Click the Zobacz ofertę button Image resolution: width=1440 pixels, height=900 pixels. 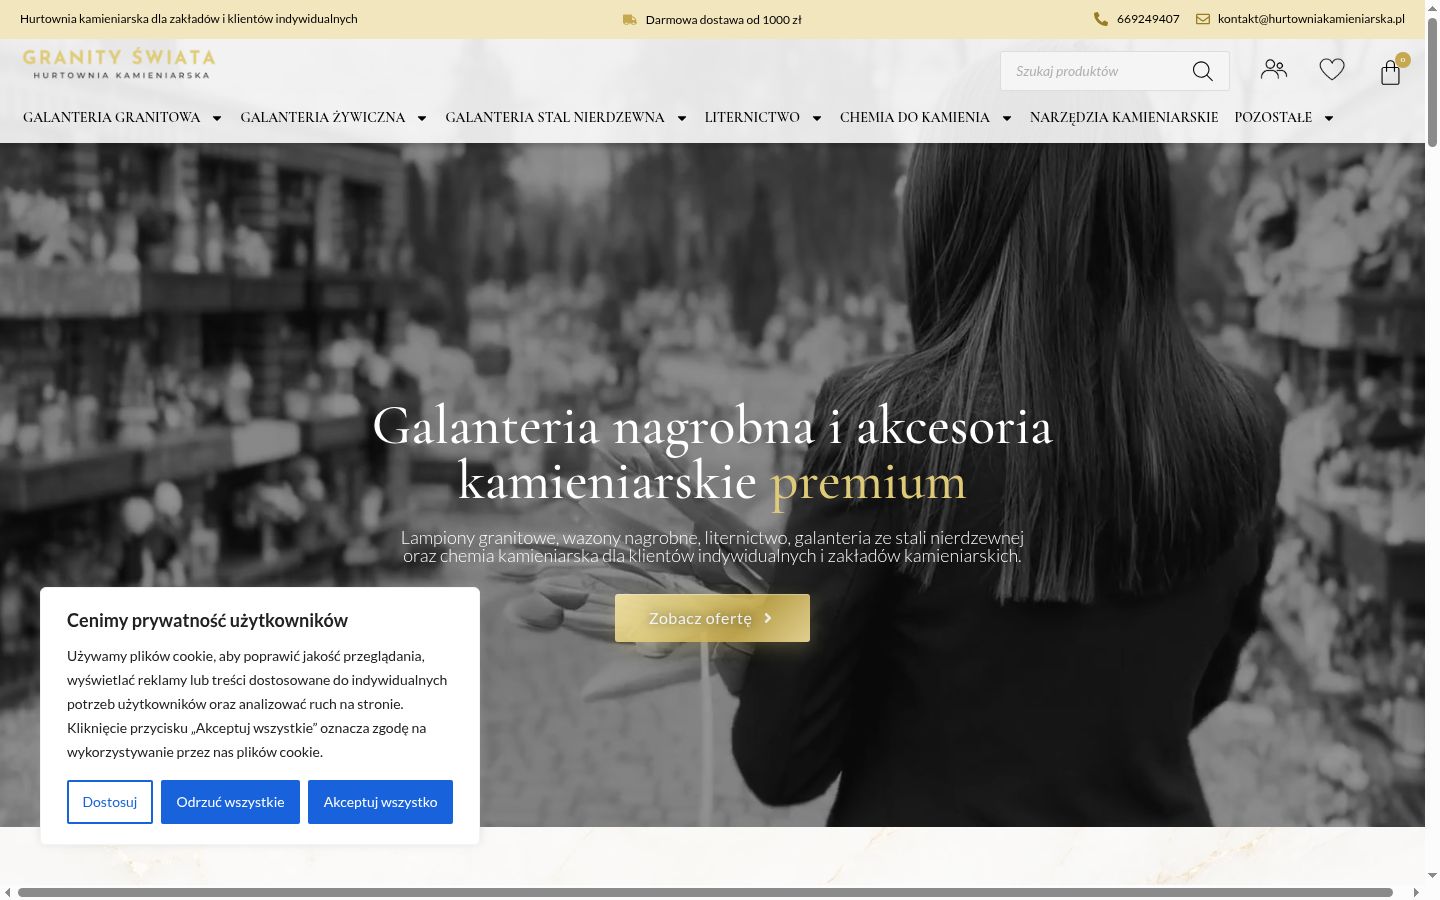712,618
